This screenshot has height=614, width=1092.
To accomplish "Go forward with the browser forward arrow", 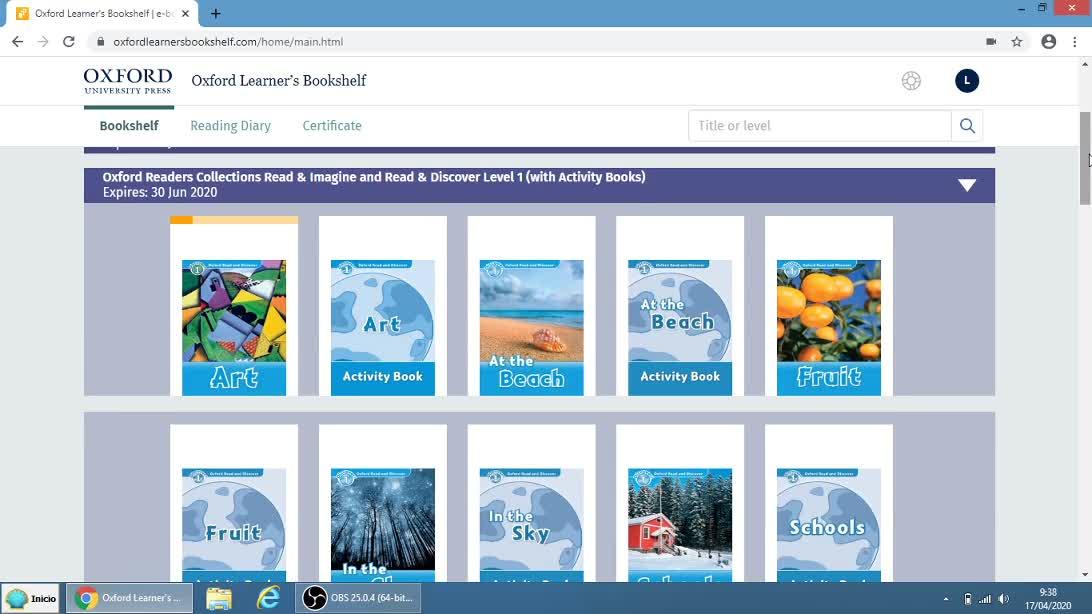I will tap(43, 42).
